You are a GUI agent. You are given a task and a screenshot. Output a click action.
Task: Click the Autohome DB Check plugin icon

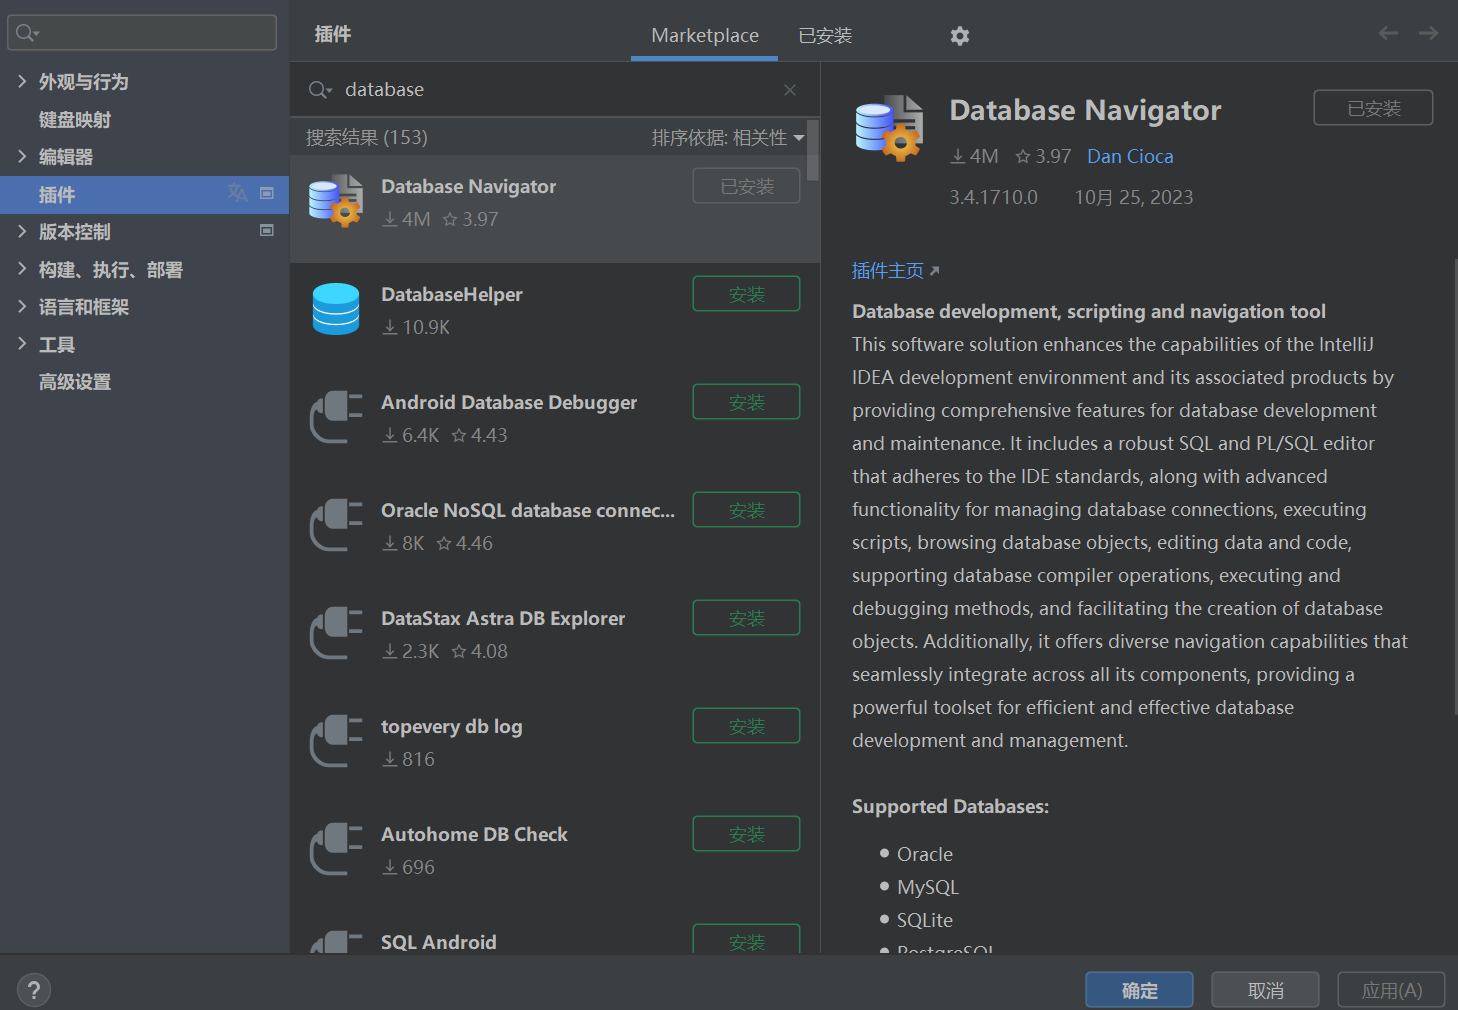click(x=336, y=849)
